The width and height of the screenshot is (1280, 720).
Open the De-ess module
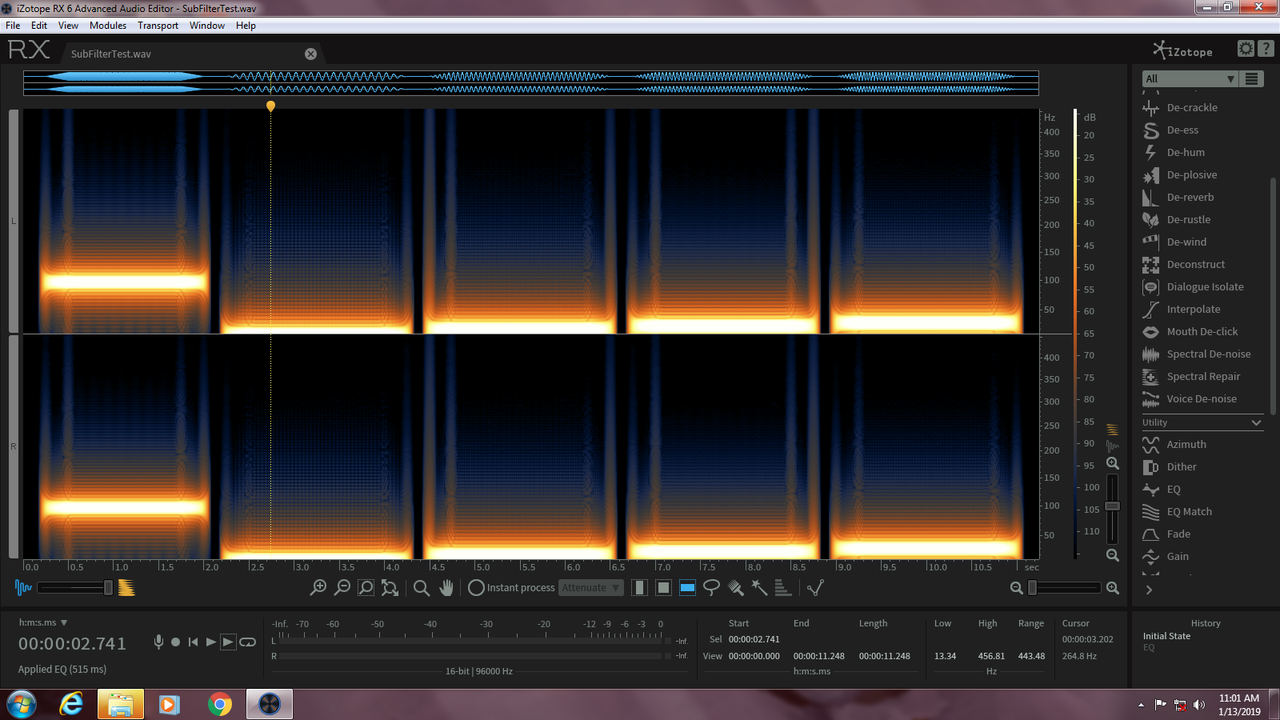[1170, 130]
